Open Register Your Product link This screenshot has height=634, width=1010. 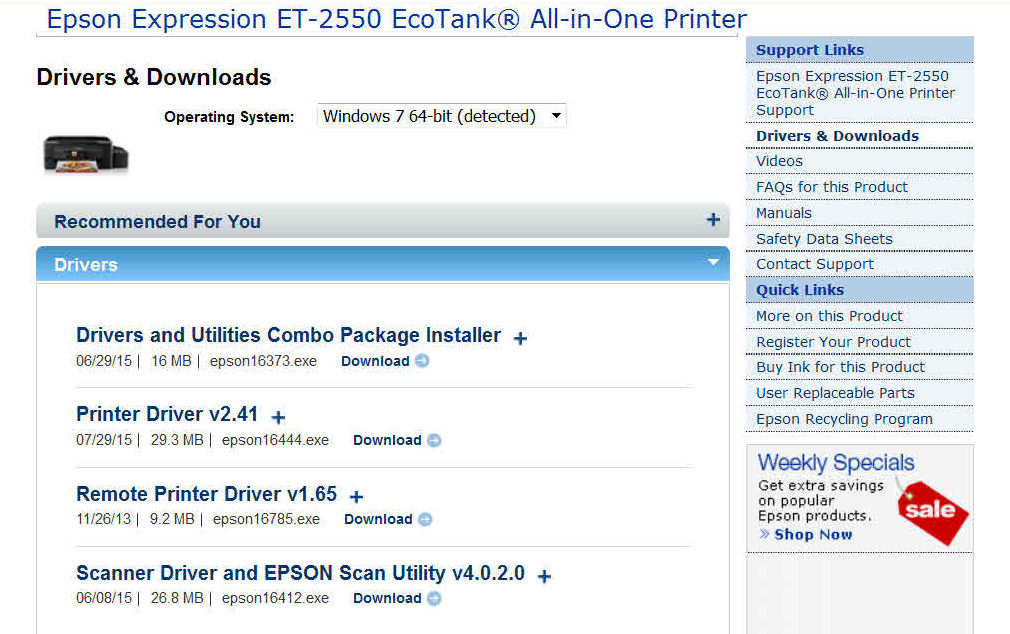[833, 342]
